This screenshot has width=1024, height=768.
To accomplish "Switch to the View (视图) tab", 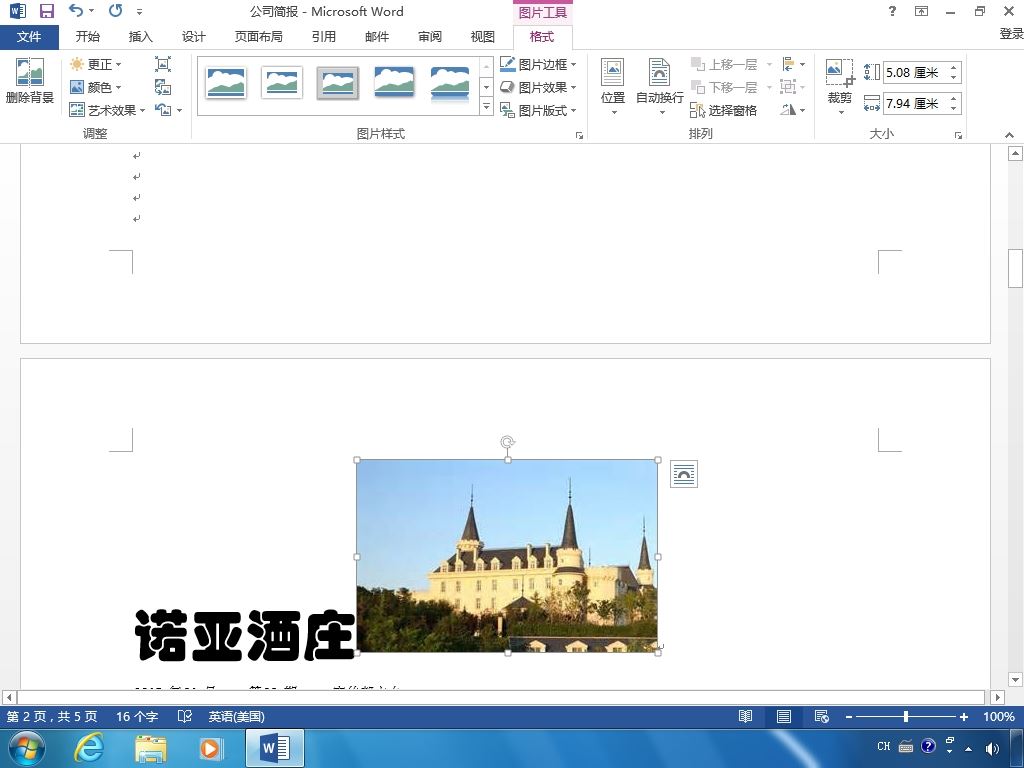I will pyautogui.click(x=483, y=37).
